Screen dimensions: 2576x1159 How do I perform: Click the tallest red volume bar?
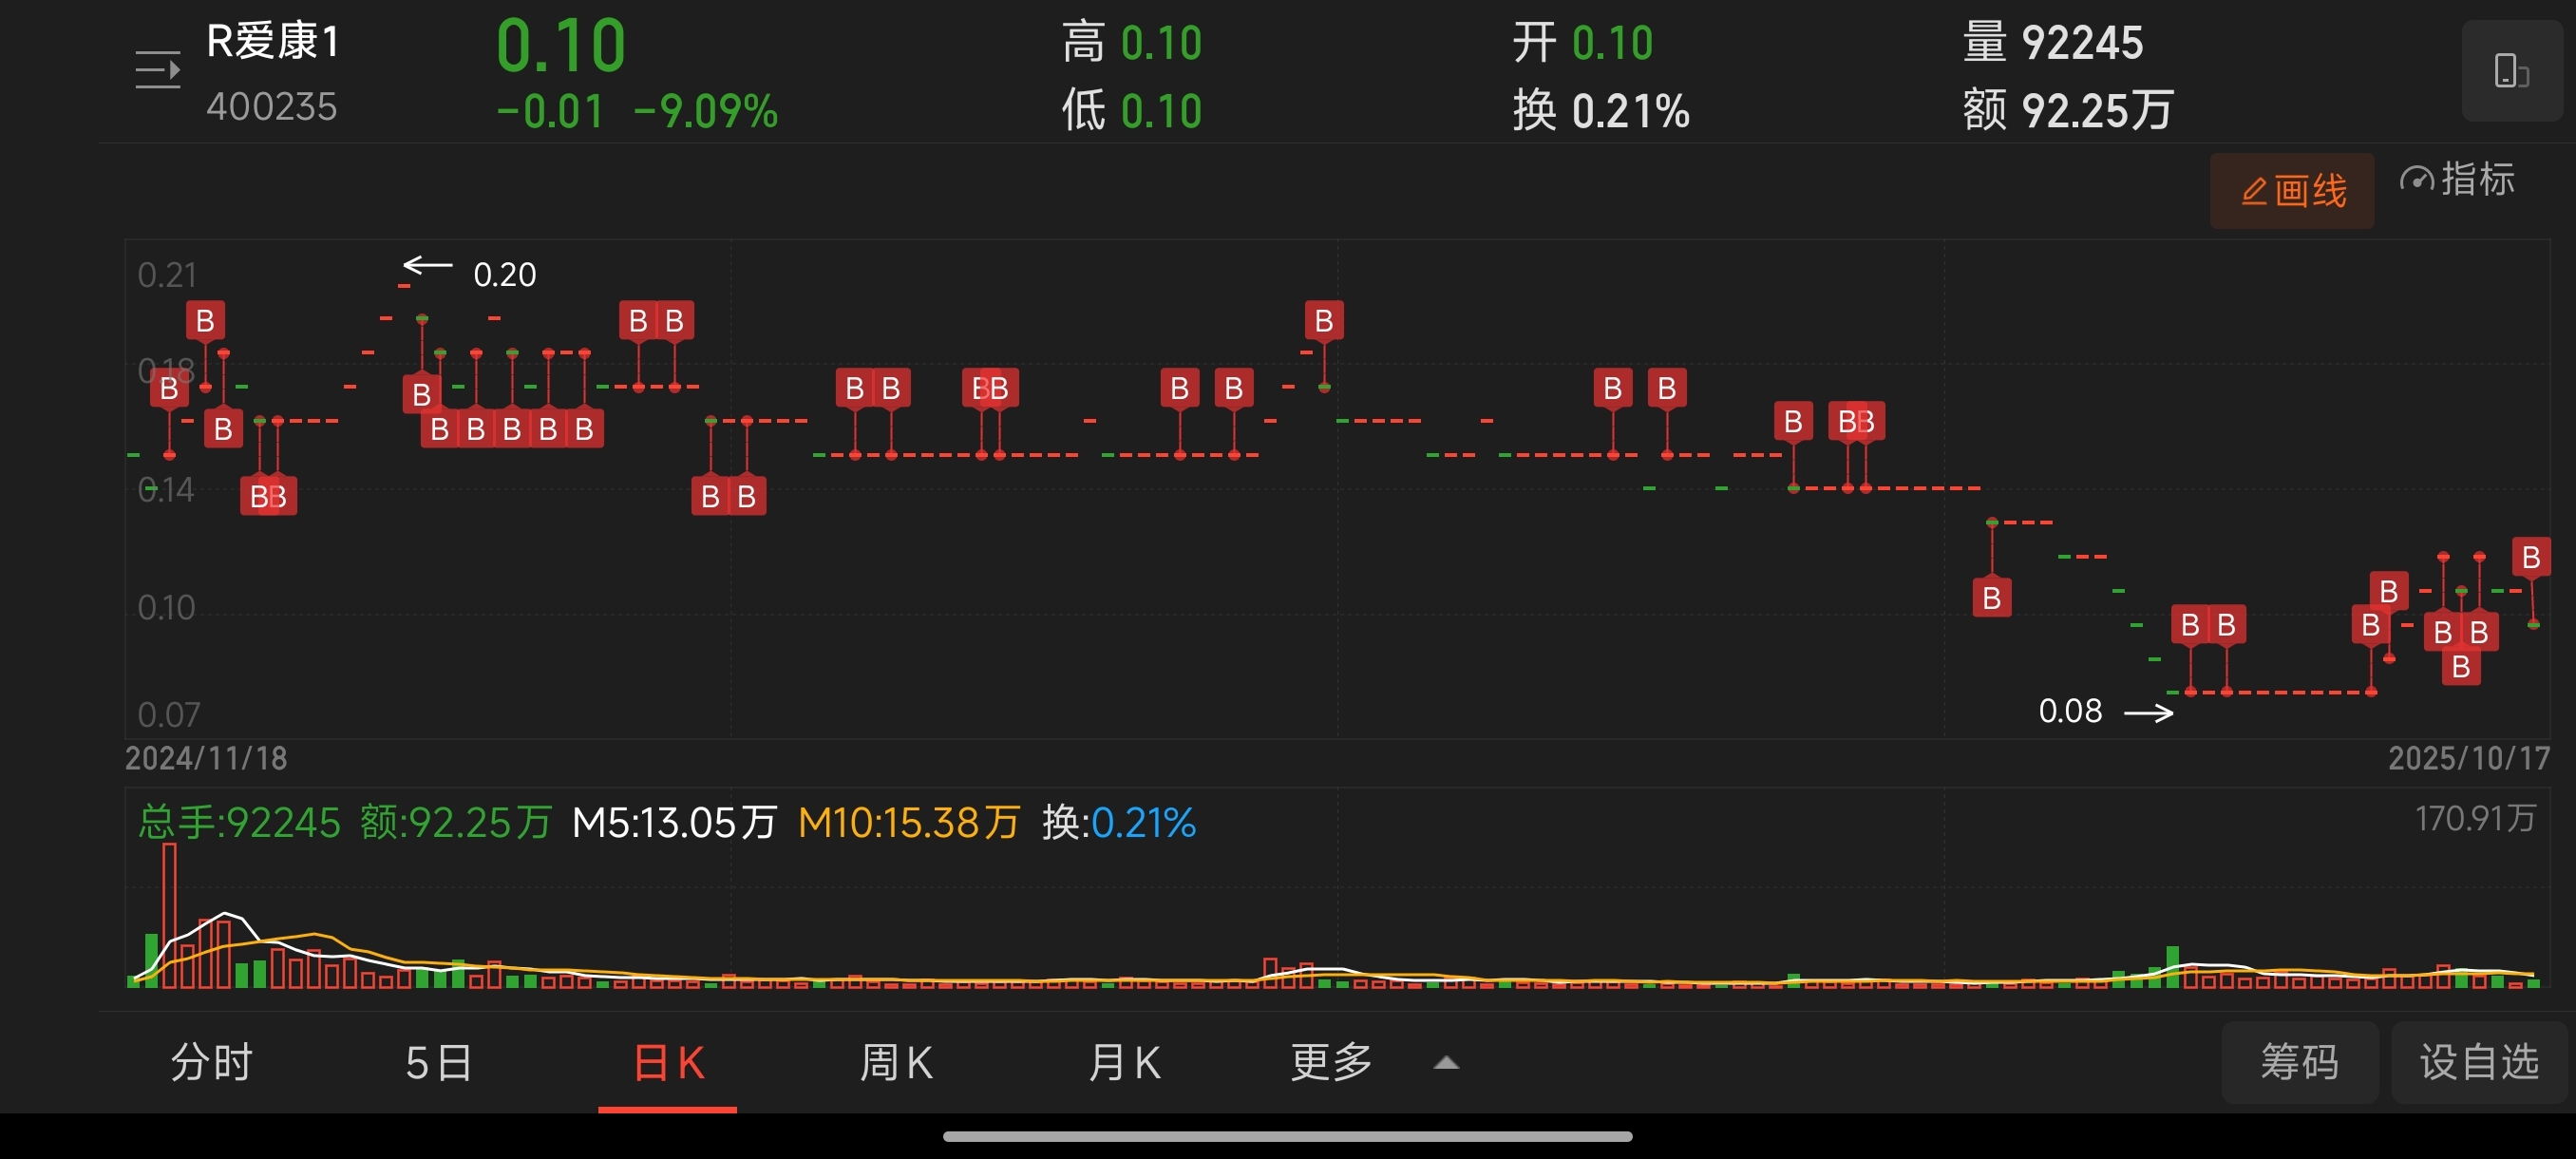point(169,915)
